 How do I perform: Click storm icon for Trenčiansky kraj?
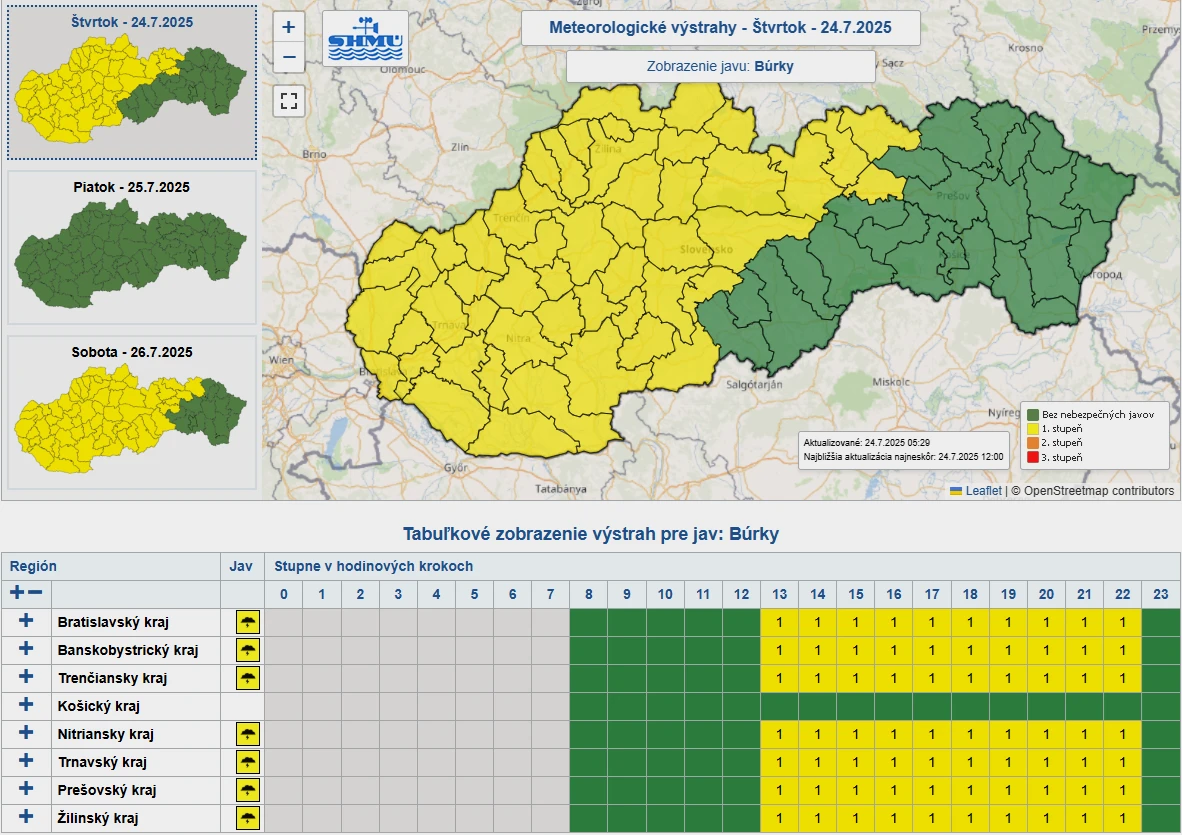tap(247, 678)
